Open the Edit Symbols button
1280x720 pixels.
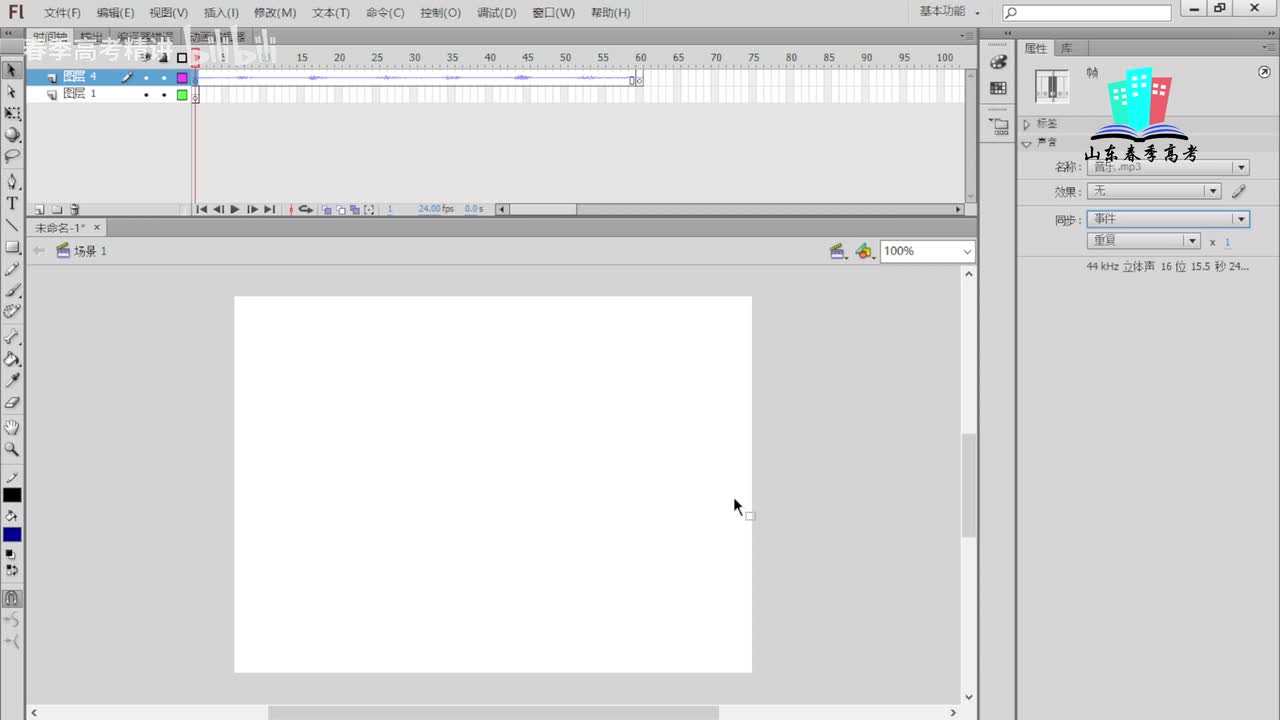[x=865, y=252]
